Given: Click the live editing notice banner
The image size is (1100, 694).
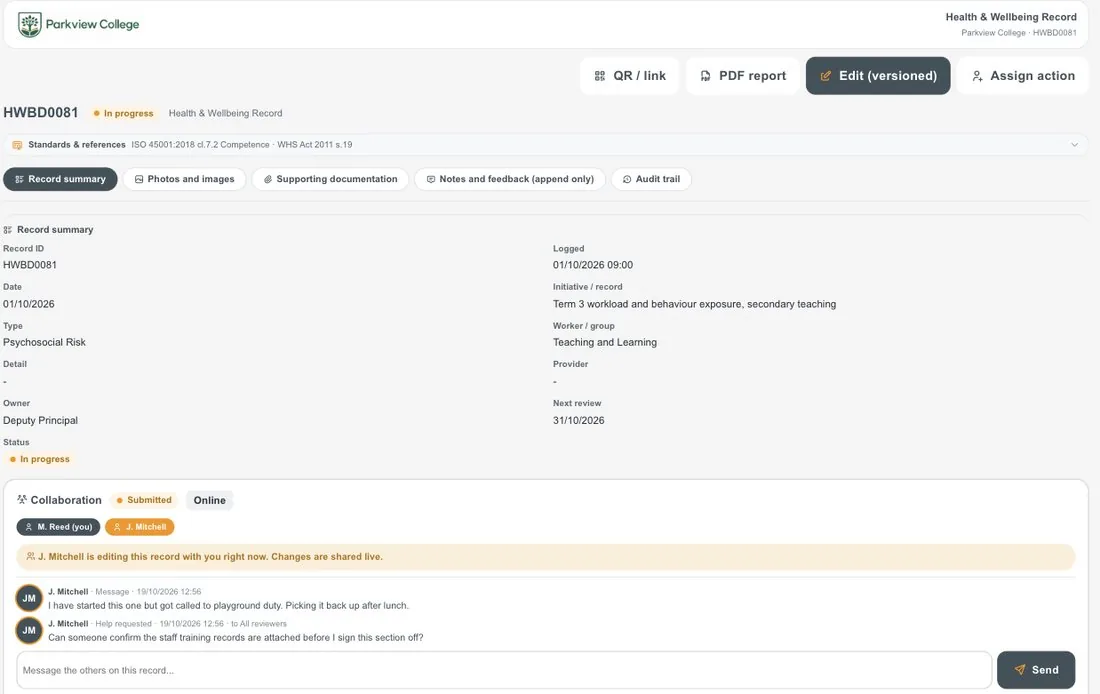Looking at the screenshot, I should tap(546, 556).
